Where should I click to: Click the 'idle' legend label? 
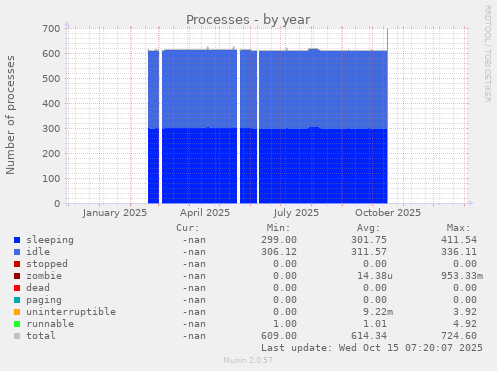(x=38, y=252)
